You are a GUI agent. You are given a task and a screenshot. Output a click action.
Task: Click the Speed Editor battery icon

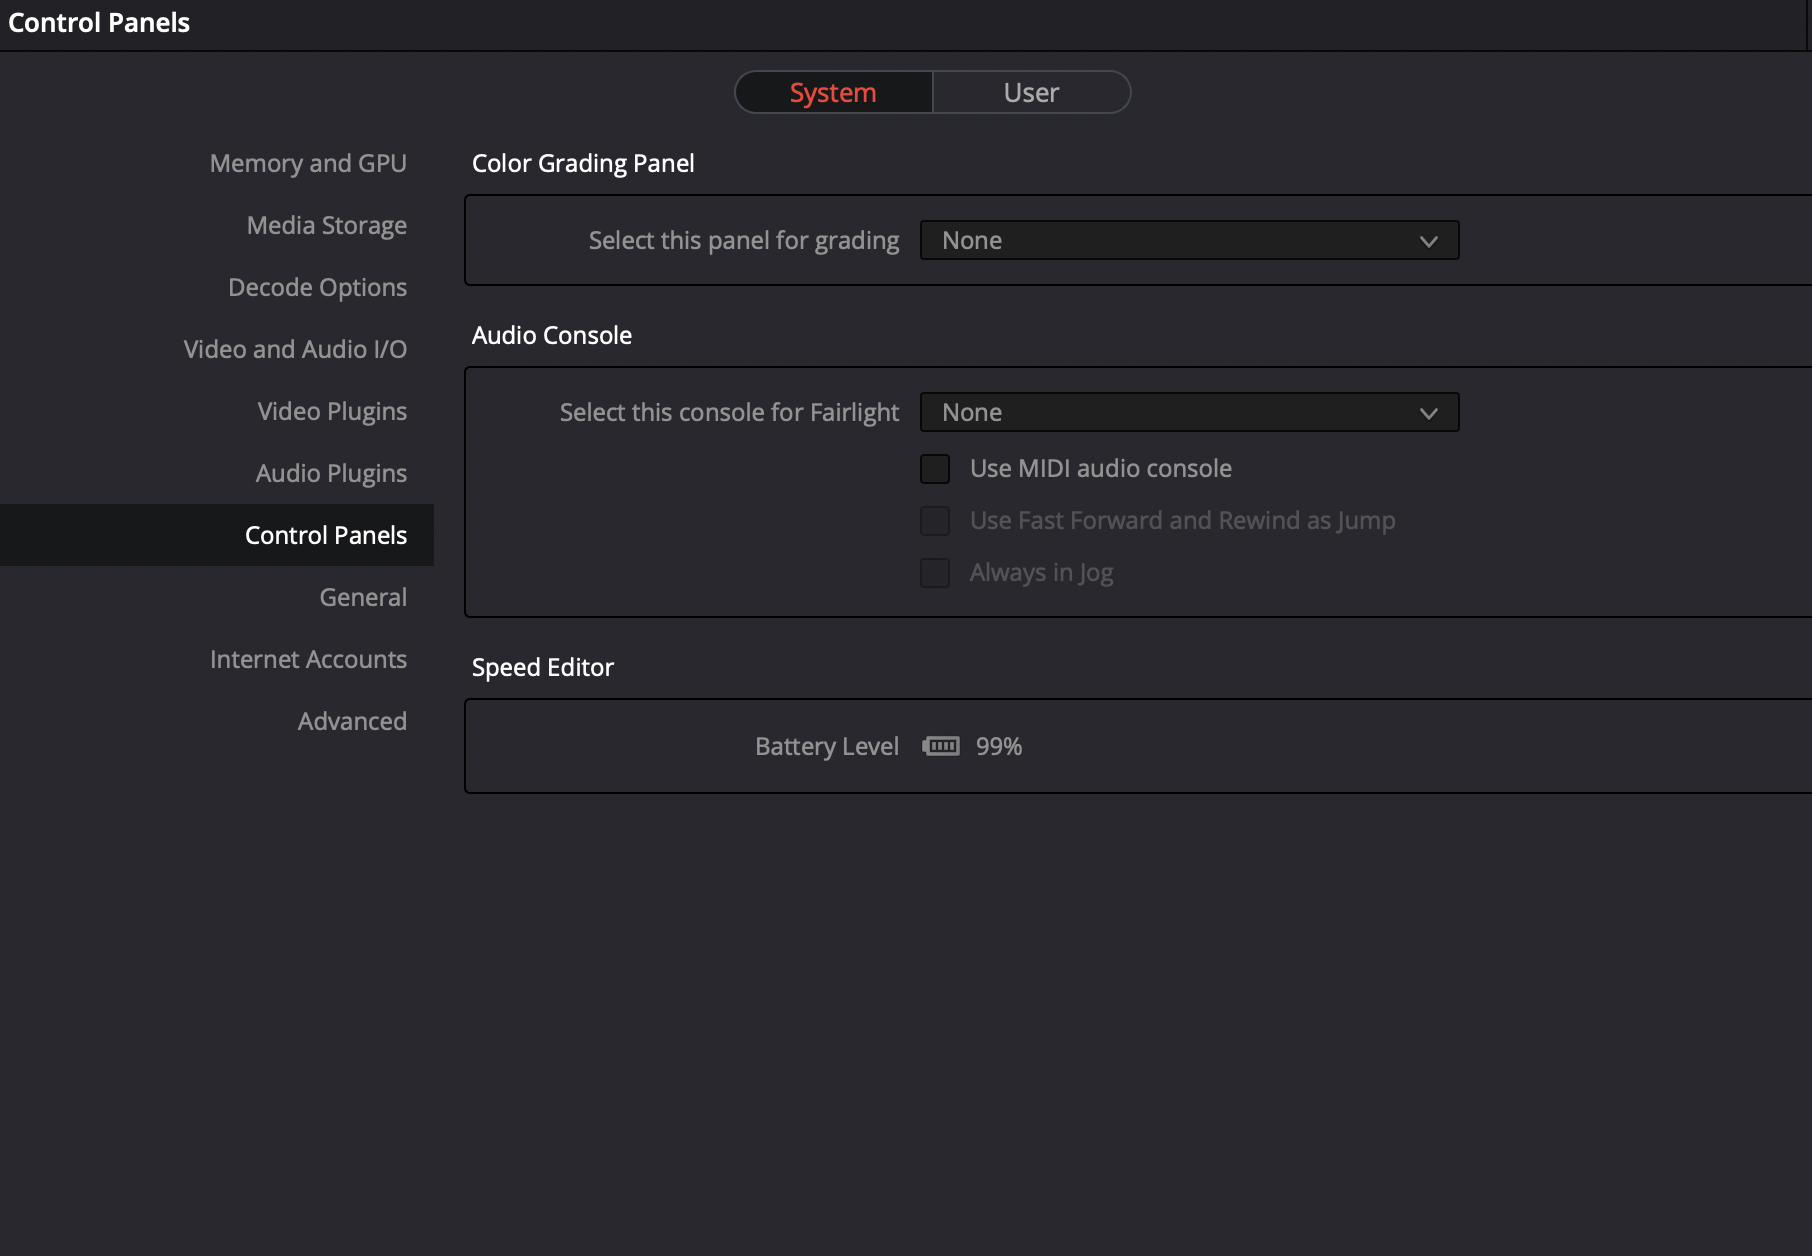pyautogui.click(x=940, y=746)
